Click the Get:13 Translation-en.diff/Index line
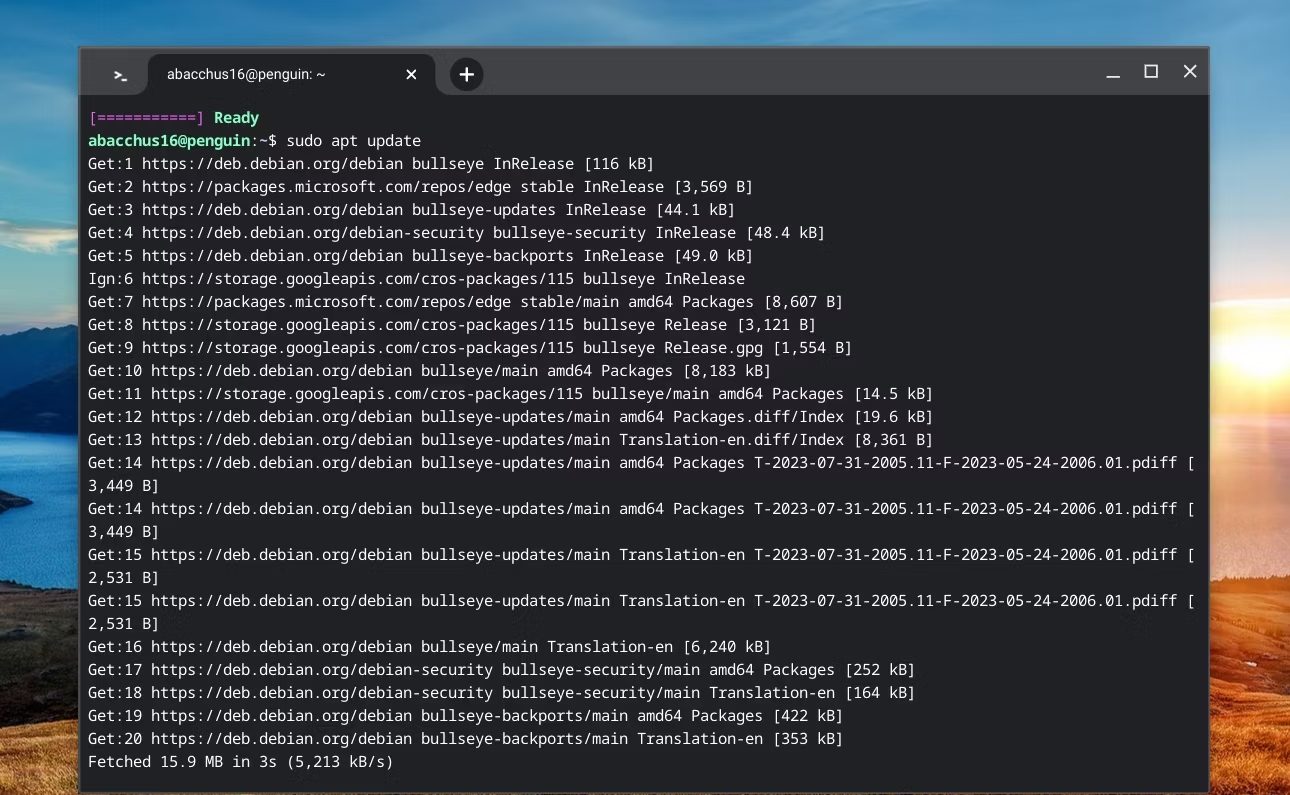The image size is (1290, 795). (x=510, y=440)
